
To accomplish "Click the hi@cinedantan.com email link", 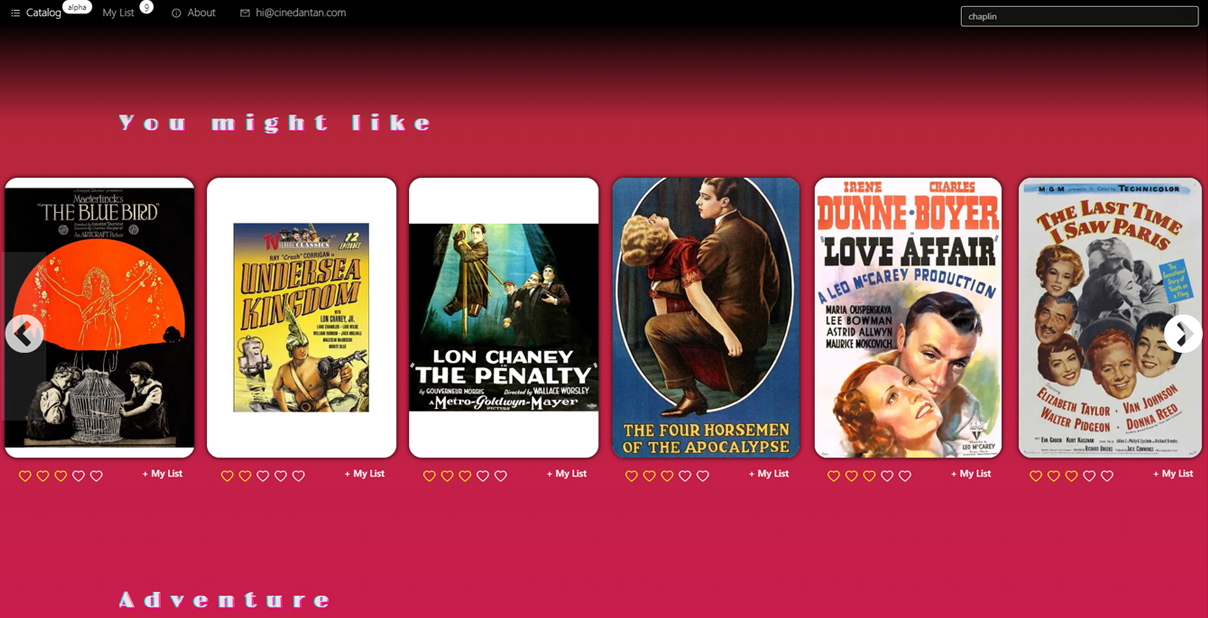I will 301,13.
